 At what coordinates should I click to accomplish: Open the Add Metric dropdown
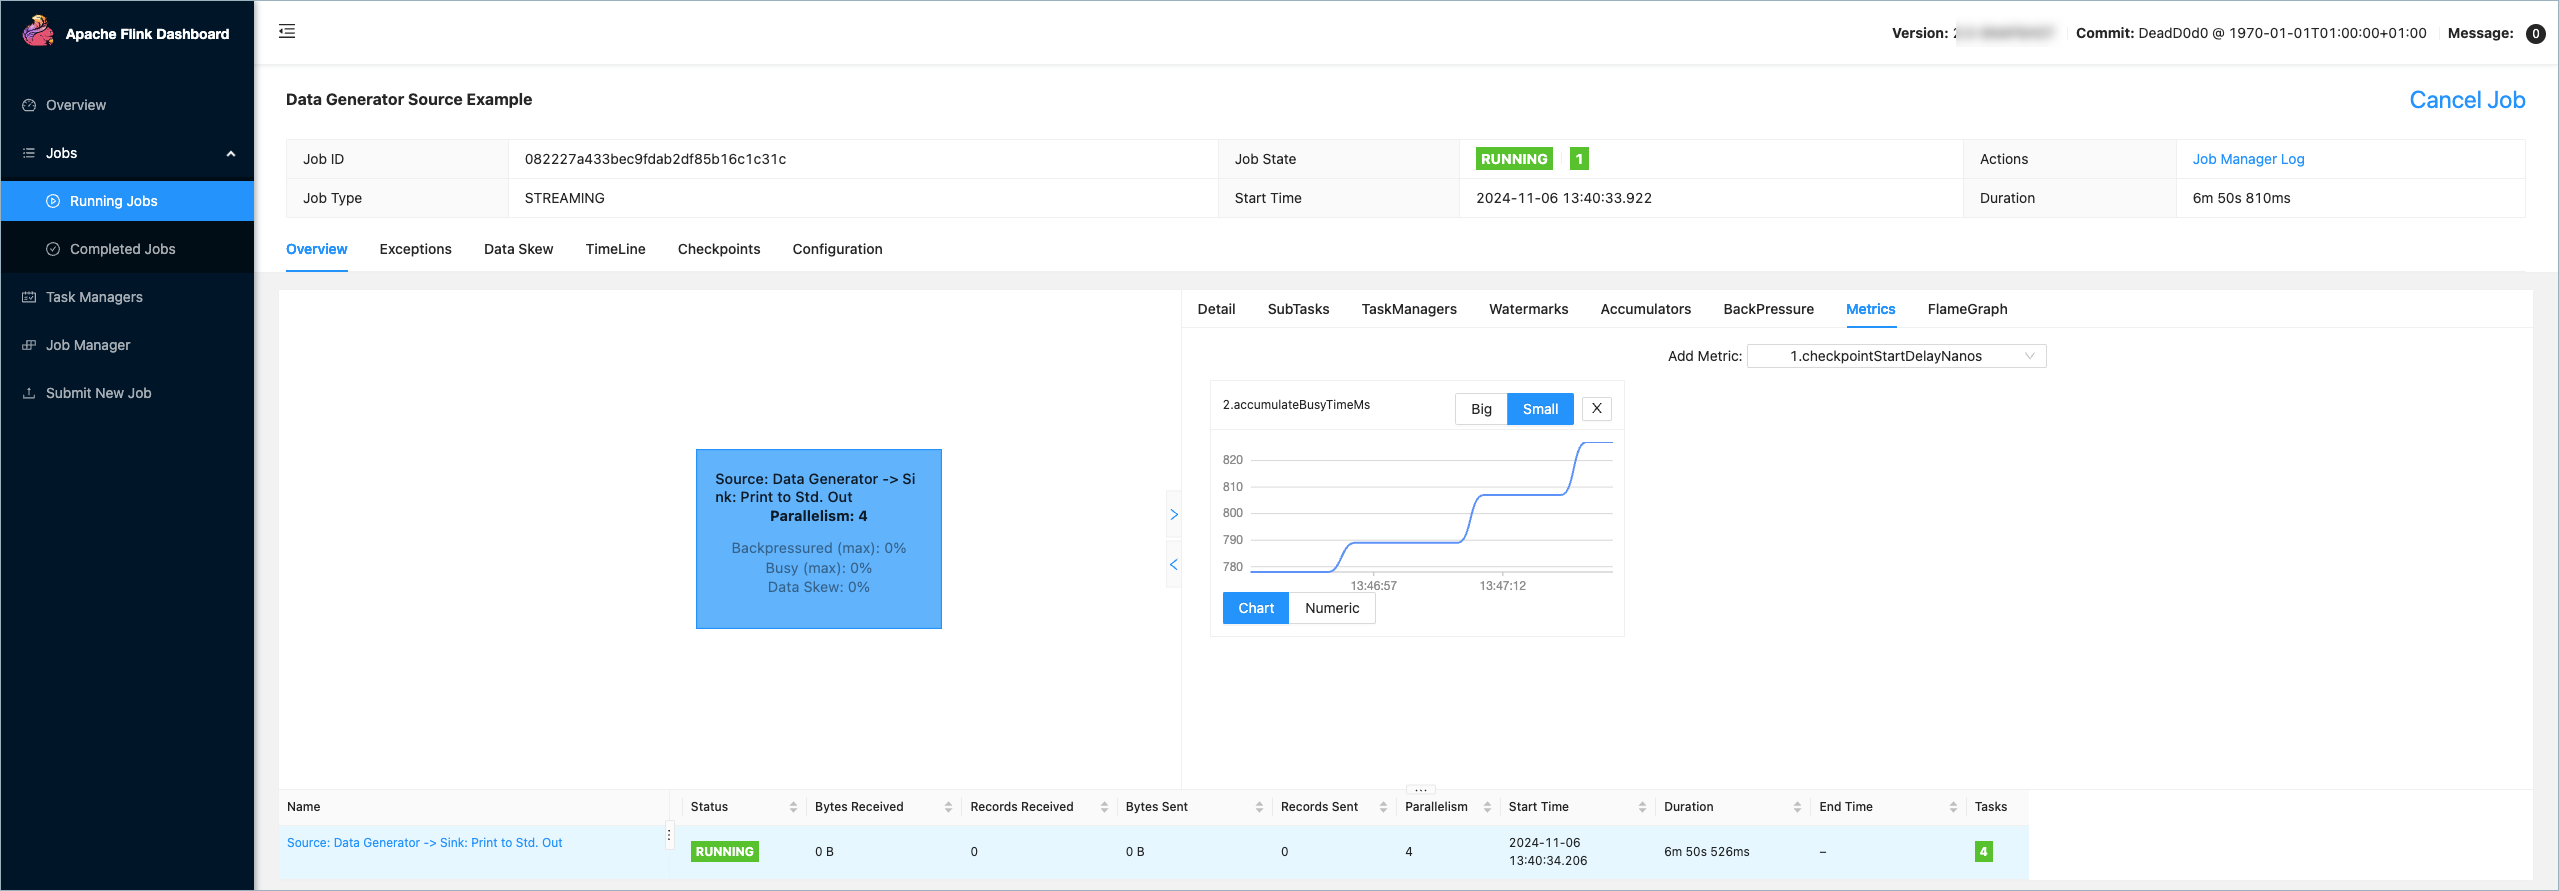(x=1896, y=356)
